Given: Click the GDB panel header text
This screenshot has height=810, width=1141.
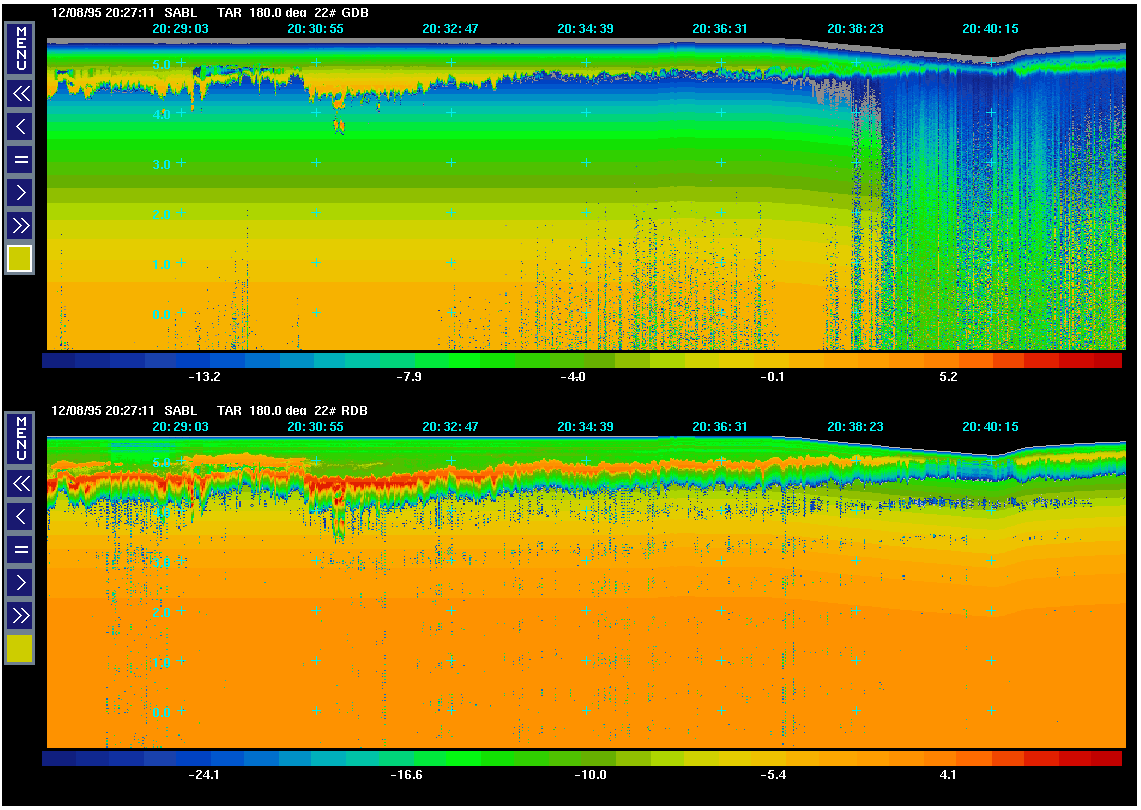Looking at the screenshot, I should tap(216, 13).
